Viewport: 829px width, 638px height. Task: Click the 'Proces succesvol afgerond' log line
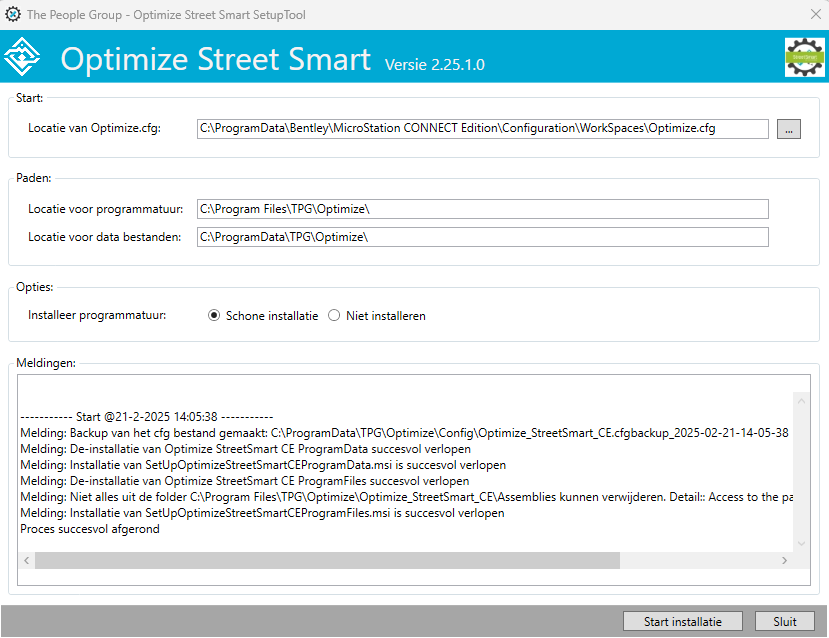tap(90, 529)
